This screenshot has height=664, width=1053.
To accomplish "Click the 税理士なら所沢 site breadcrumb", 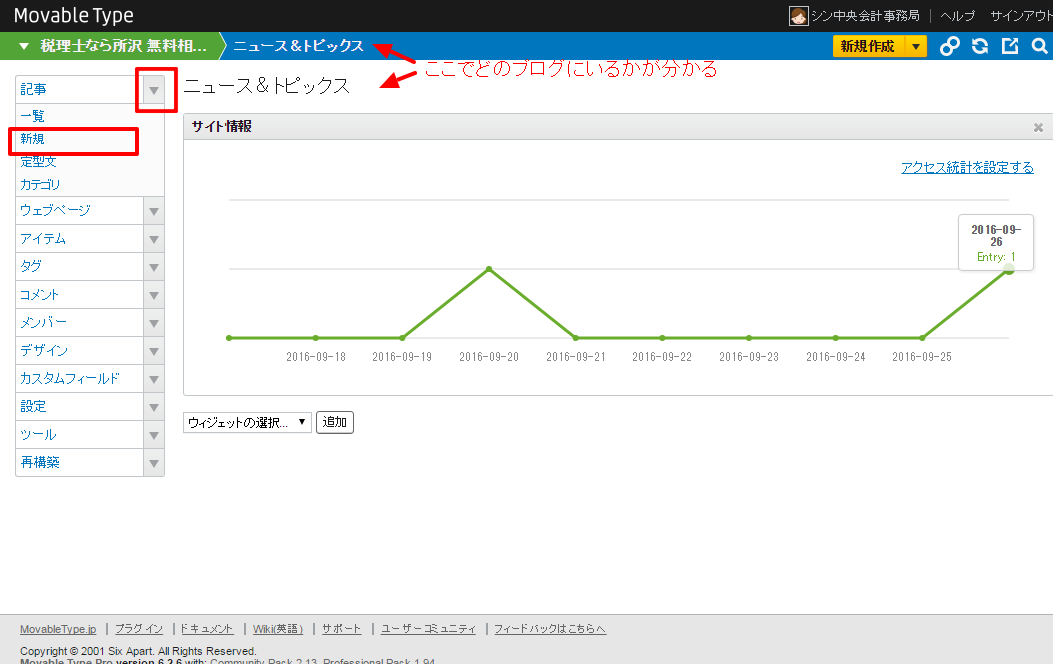I will pyautogui.click(x=123, y=46).
